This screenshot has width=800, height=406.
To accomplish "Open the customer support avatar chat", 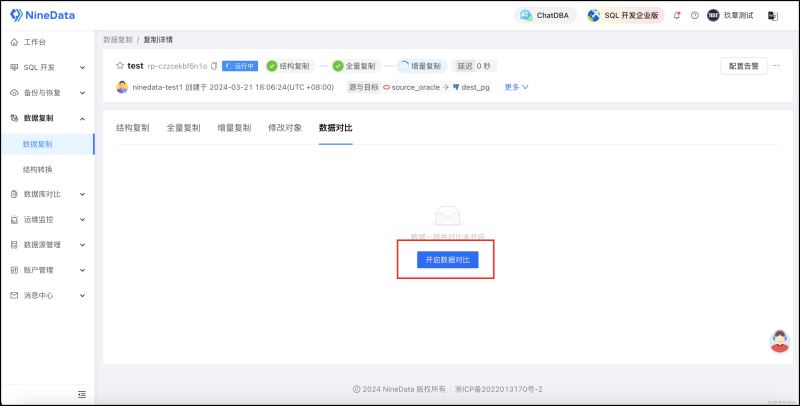I will 779,341.
